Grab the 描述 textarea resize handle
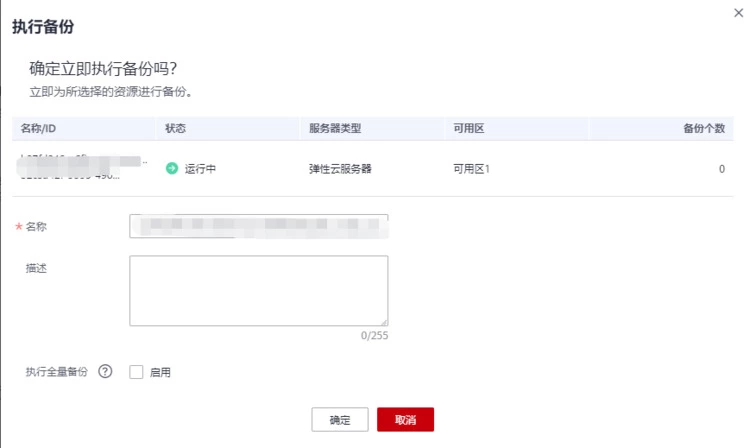Viewport: 750px width, 448px height. click(x=383, y=321)
